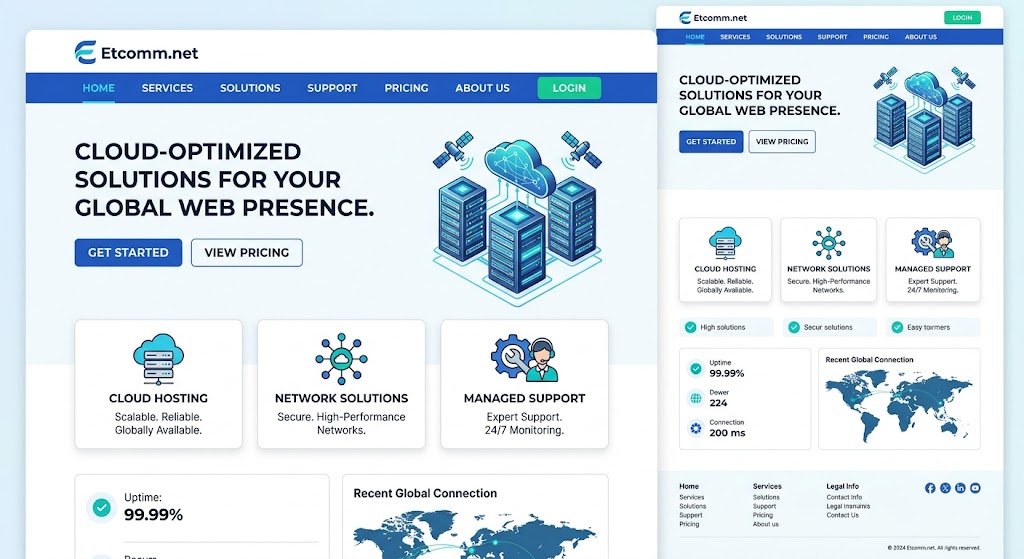
Task: Open SOLUTIONS in the large page navbar
Action: click(x=250, y=88)
